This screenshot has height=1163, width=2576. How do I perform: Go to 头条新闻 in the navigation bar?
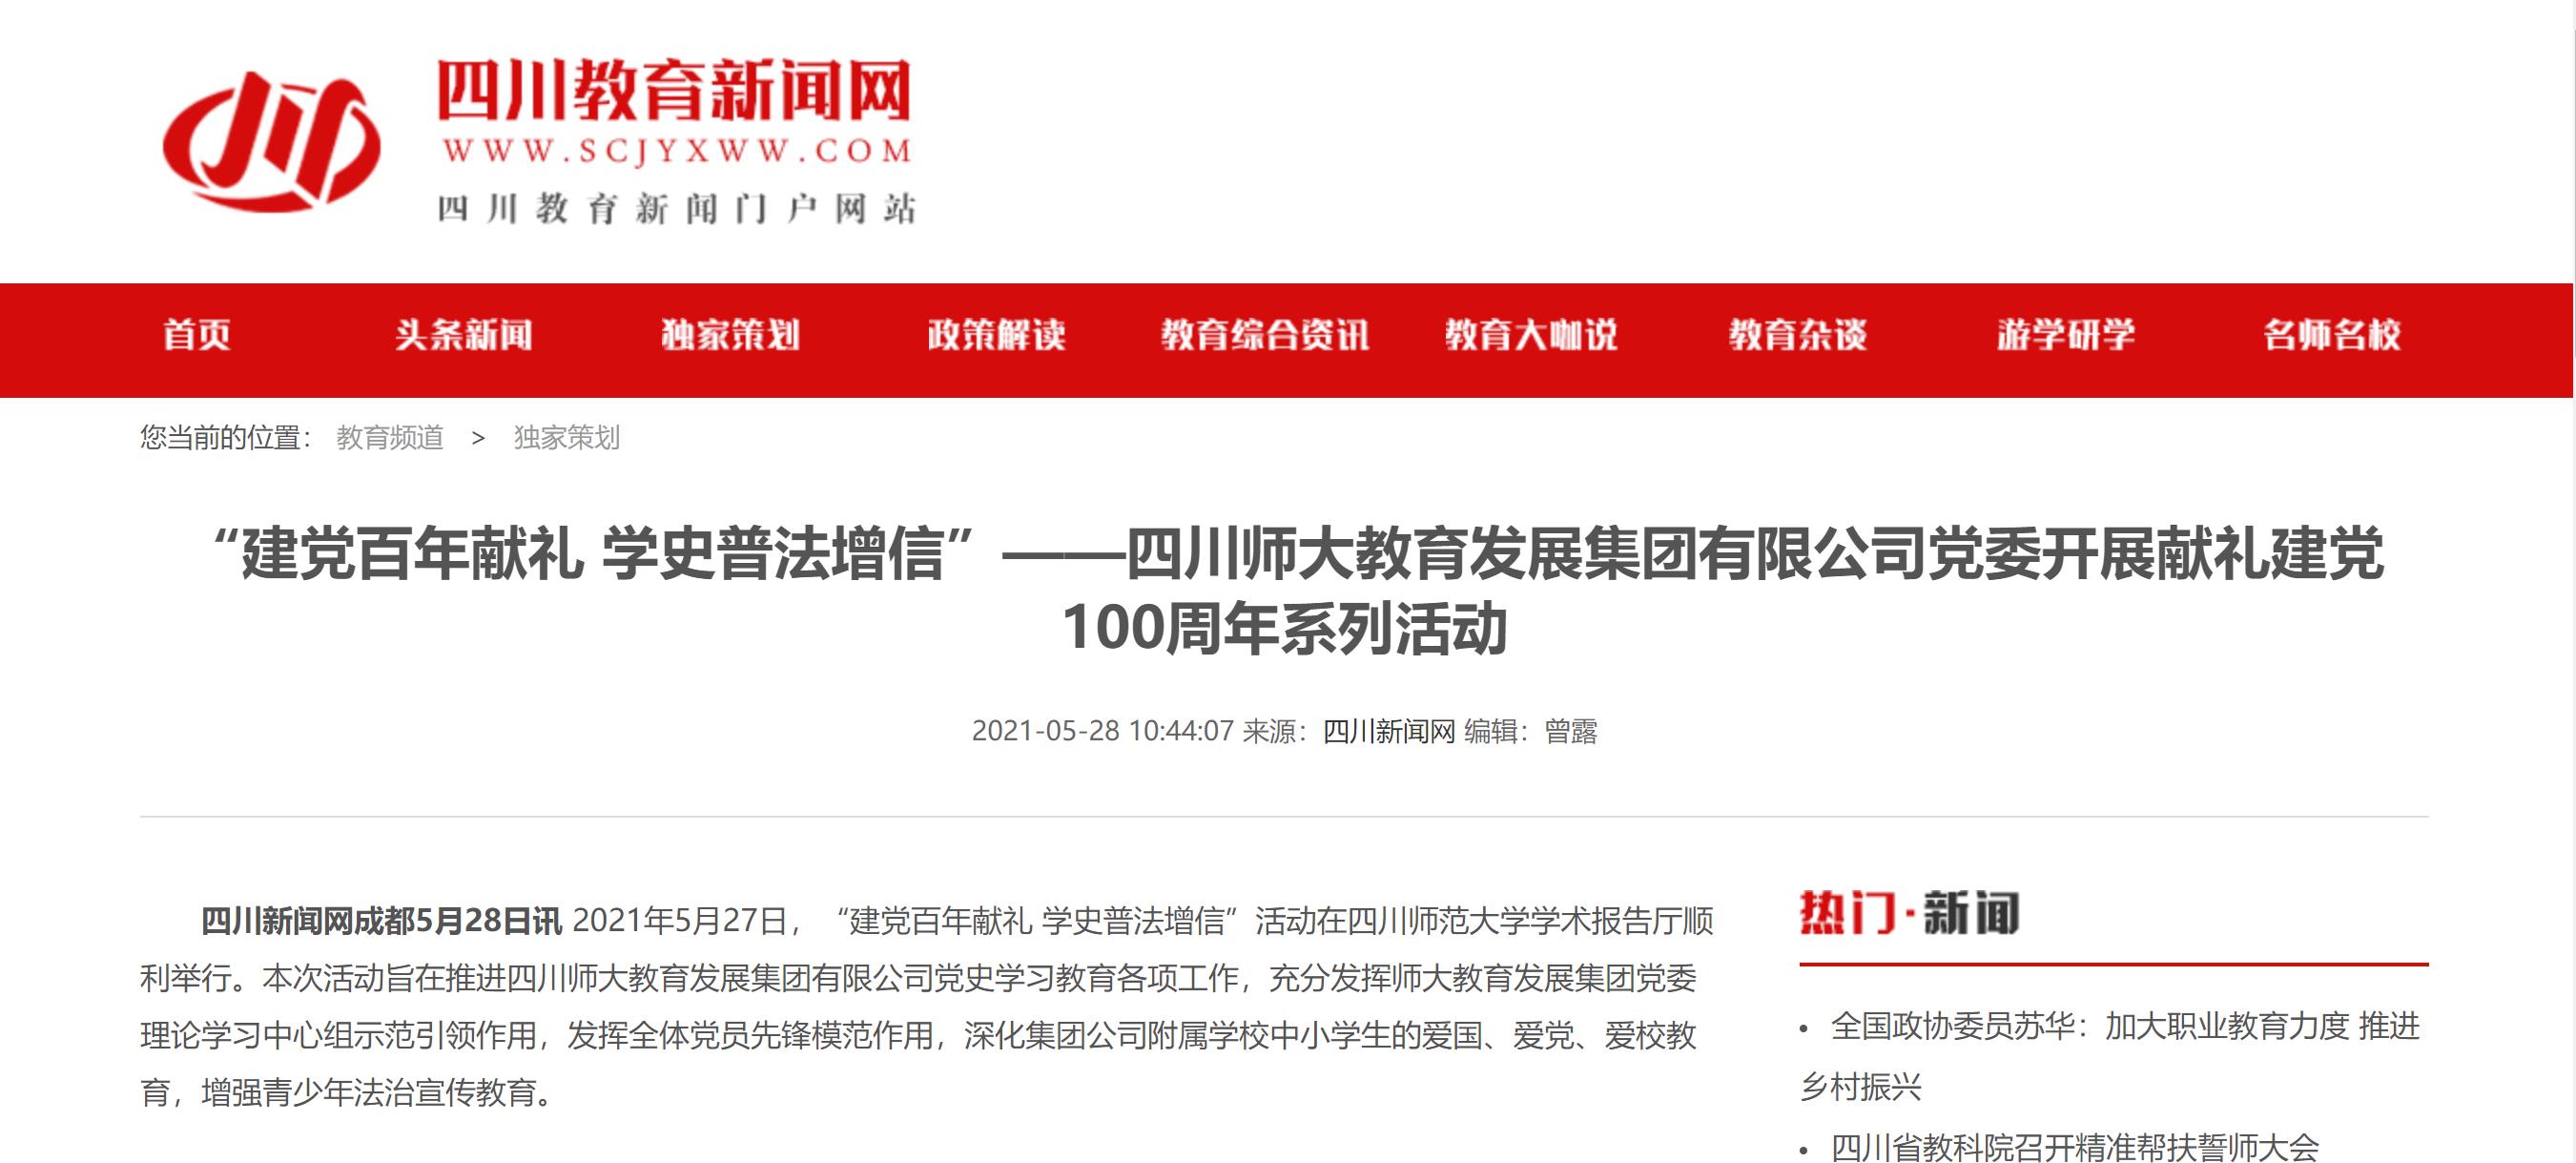(463, 335)
